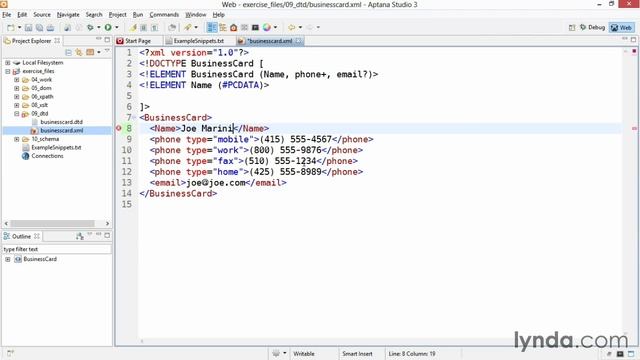
Task: Click the Save toolbar icon
Action: coord(28,27)
